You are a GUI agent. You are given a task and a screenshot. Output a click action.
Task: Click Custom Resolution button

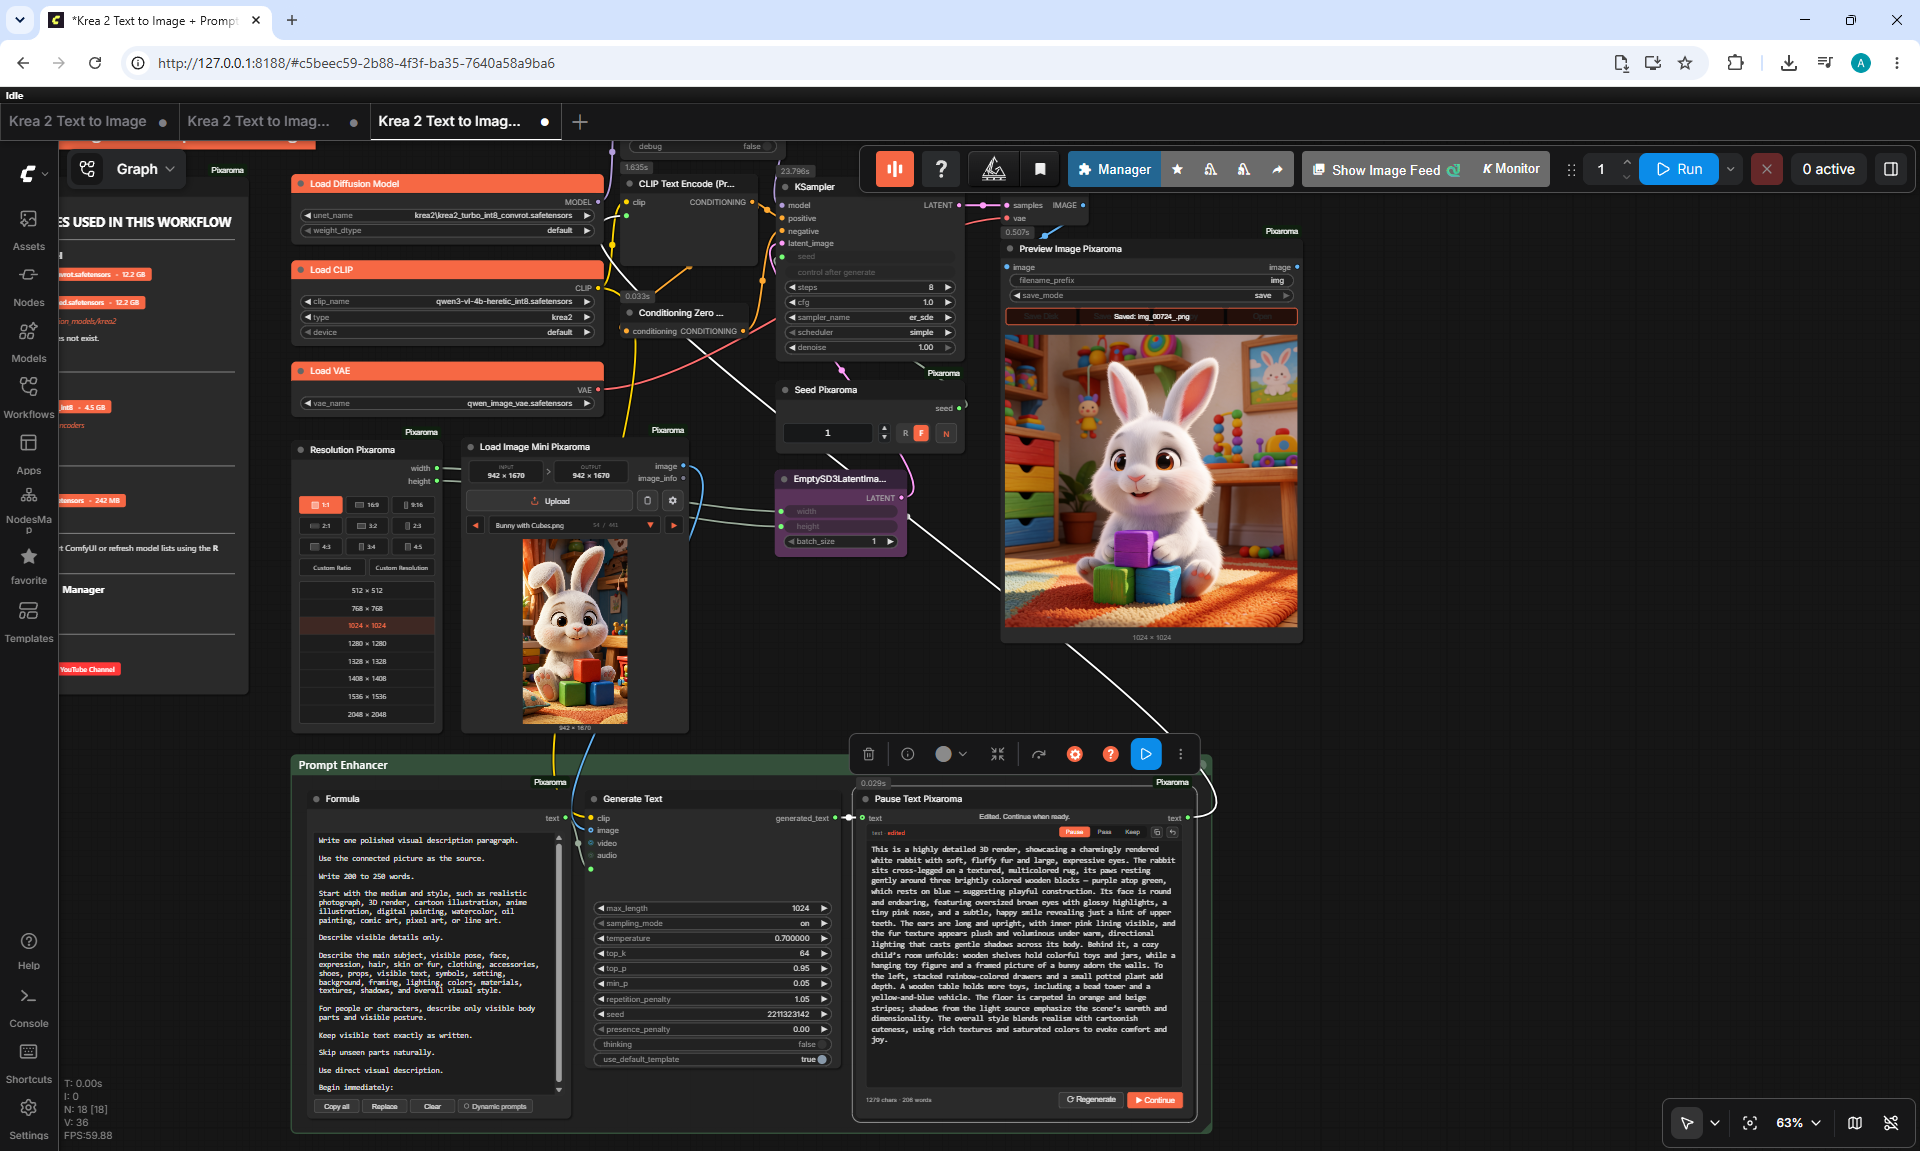click(x=401, y=568)
